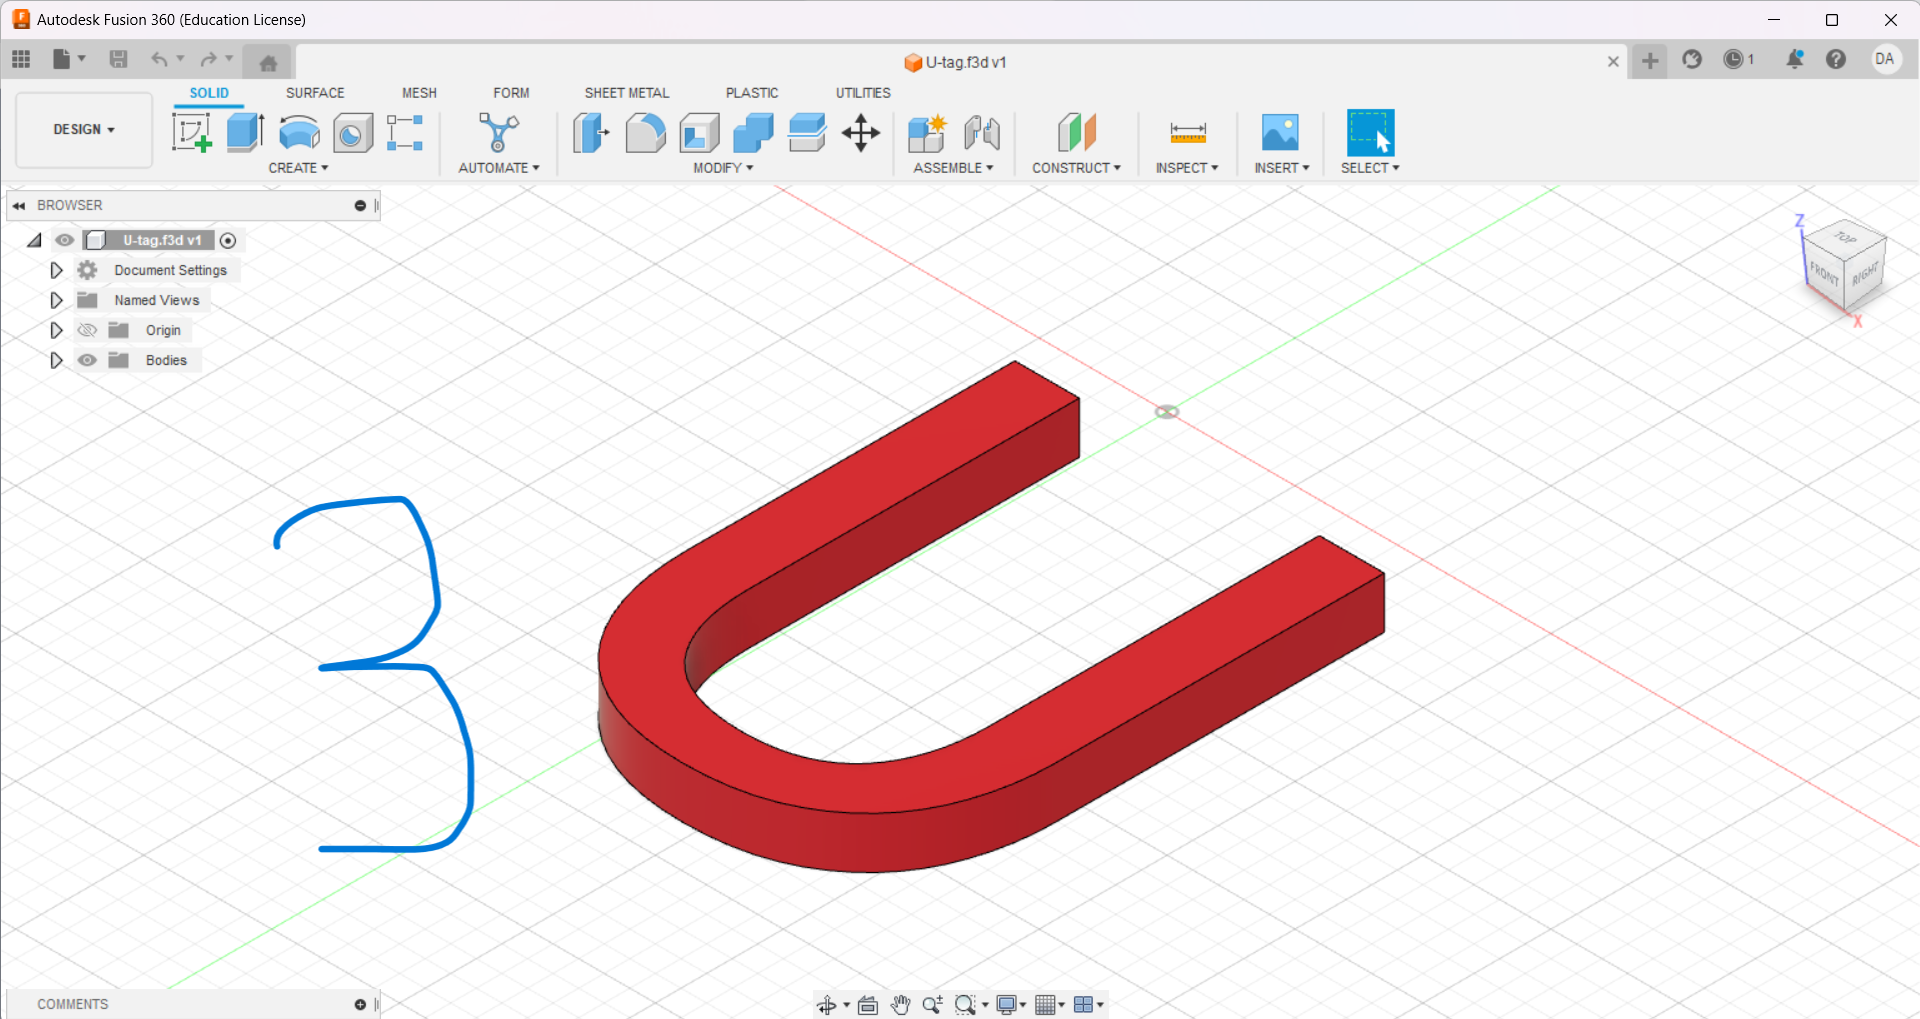Screen dimensions: 1920x1019
Task: Toggle visibility of the Bodies folder
Action: [88, 360]
